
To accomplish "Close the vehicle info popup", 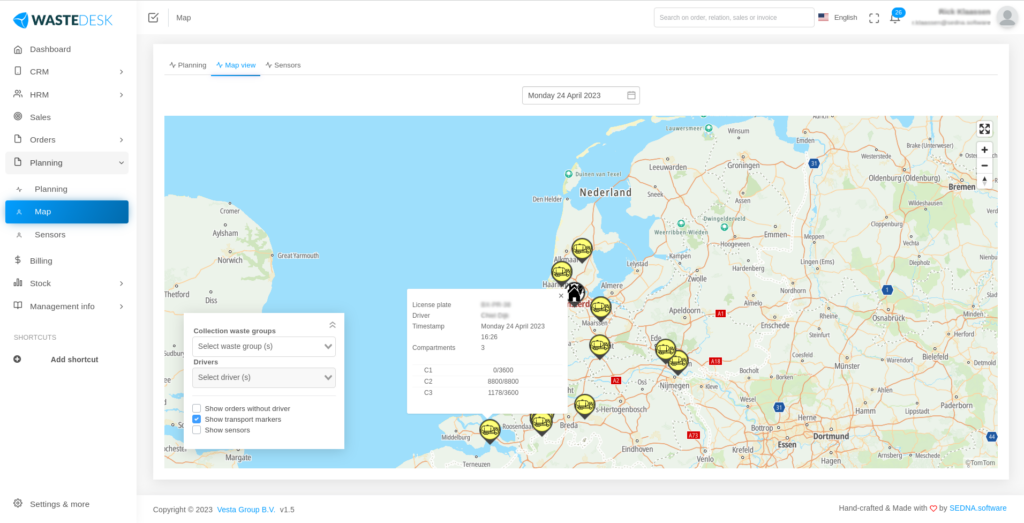I will click(x=560, y=296).
